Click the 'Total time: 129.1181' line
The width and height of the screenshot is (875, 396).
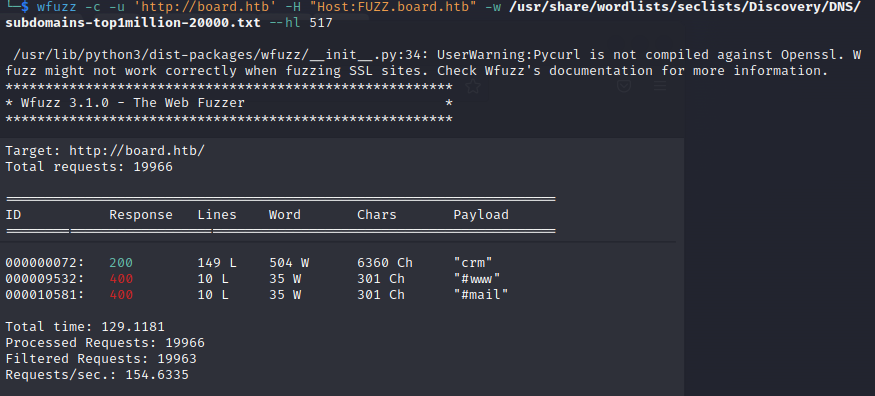pos(85,327)
